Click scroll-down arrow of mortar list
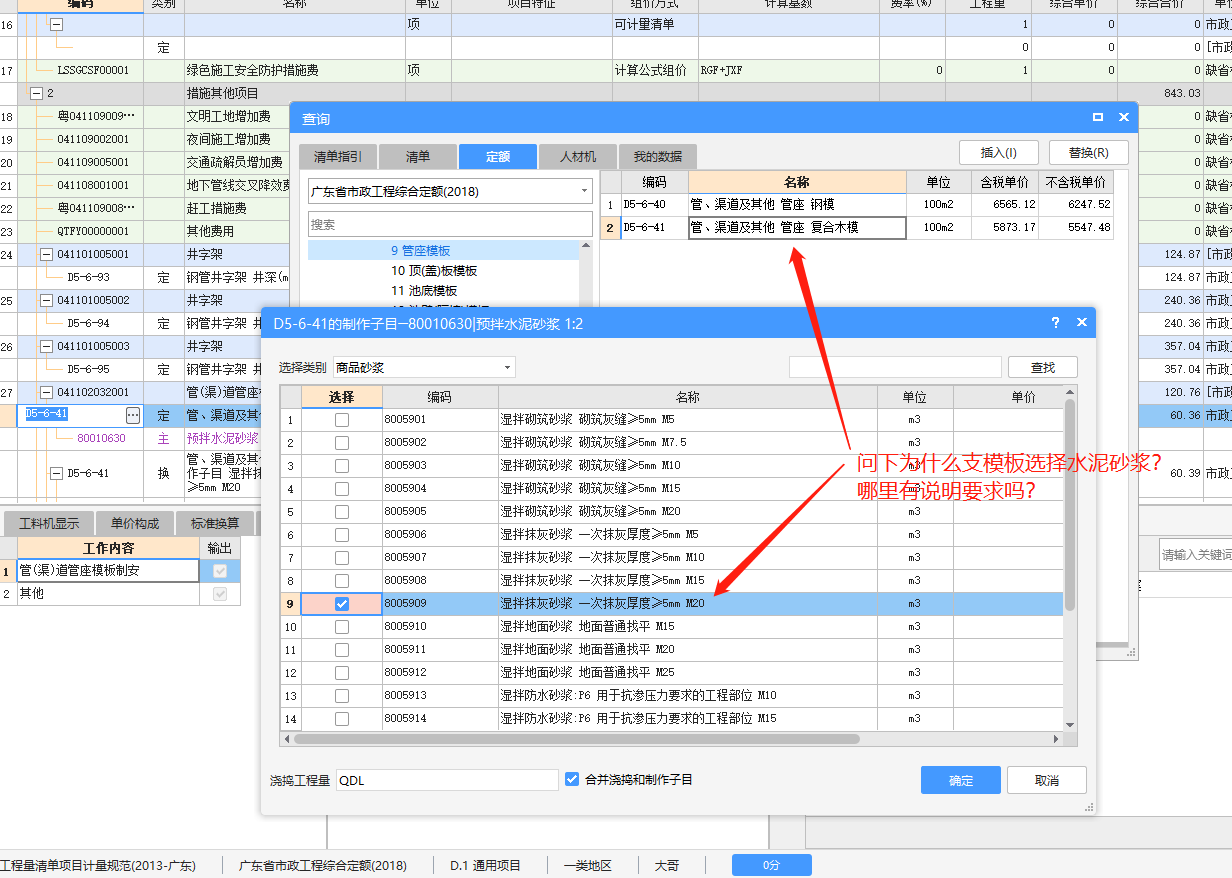1232x878 pixels. tap(1070, 725)
